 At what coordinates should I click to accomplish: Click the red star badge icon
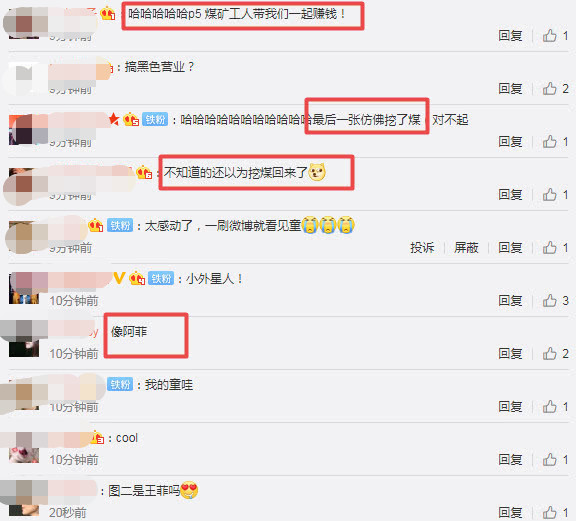pyautogui.click(x=114, y=119)
